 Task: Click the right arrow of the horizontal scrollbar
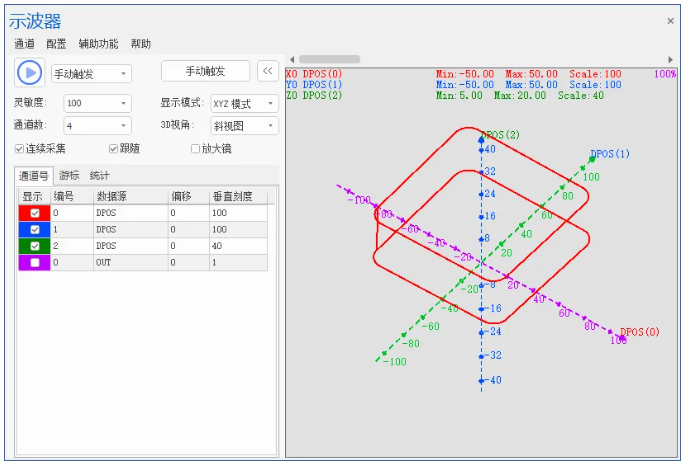click(671, 59)
